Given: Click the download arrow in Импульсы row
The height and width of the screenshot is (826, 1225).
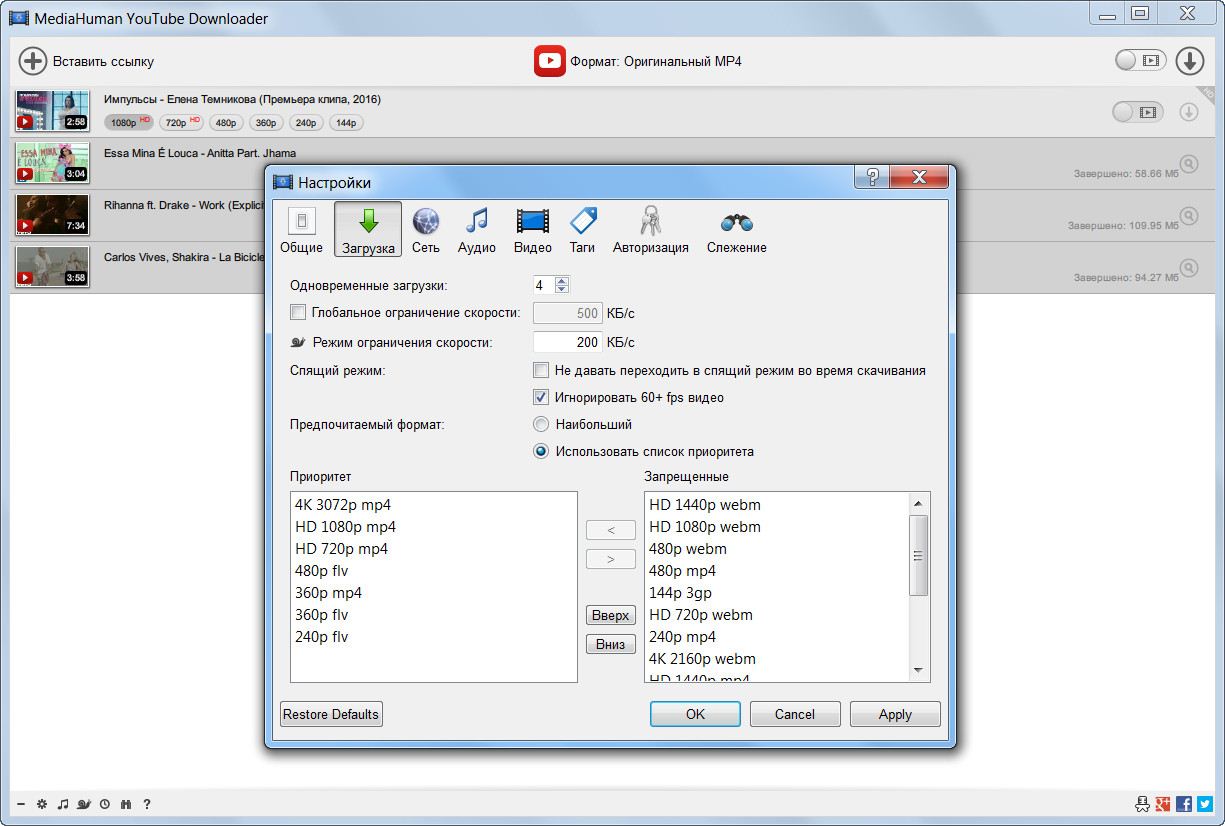Looking at the screenshot, I should (1189, 112).
